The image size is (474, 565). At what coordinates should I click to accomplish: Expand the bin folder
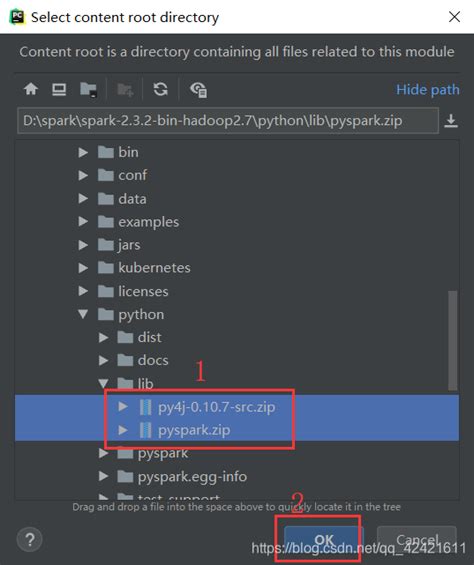pos(83,152)
